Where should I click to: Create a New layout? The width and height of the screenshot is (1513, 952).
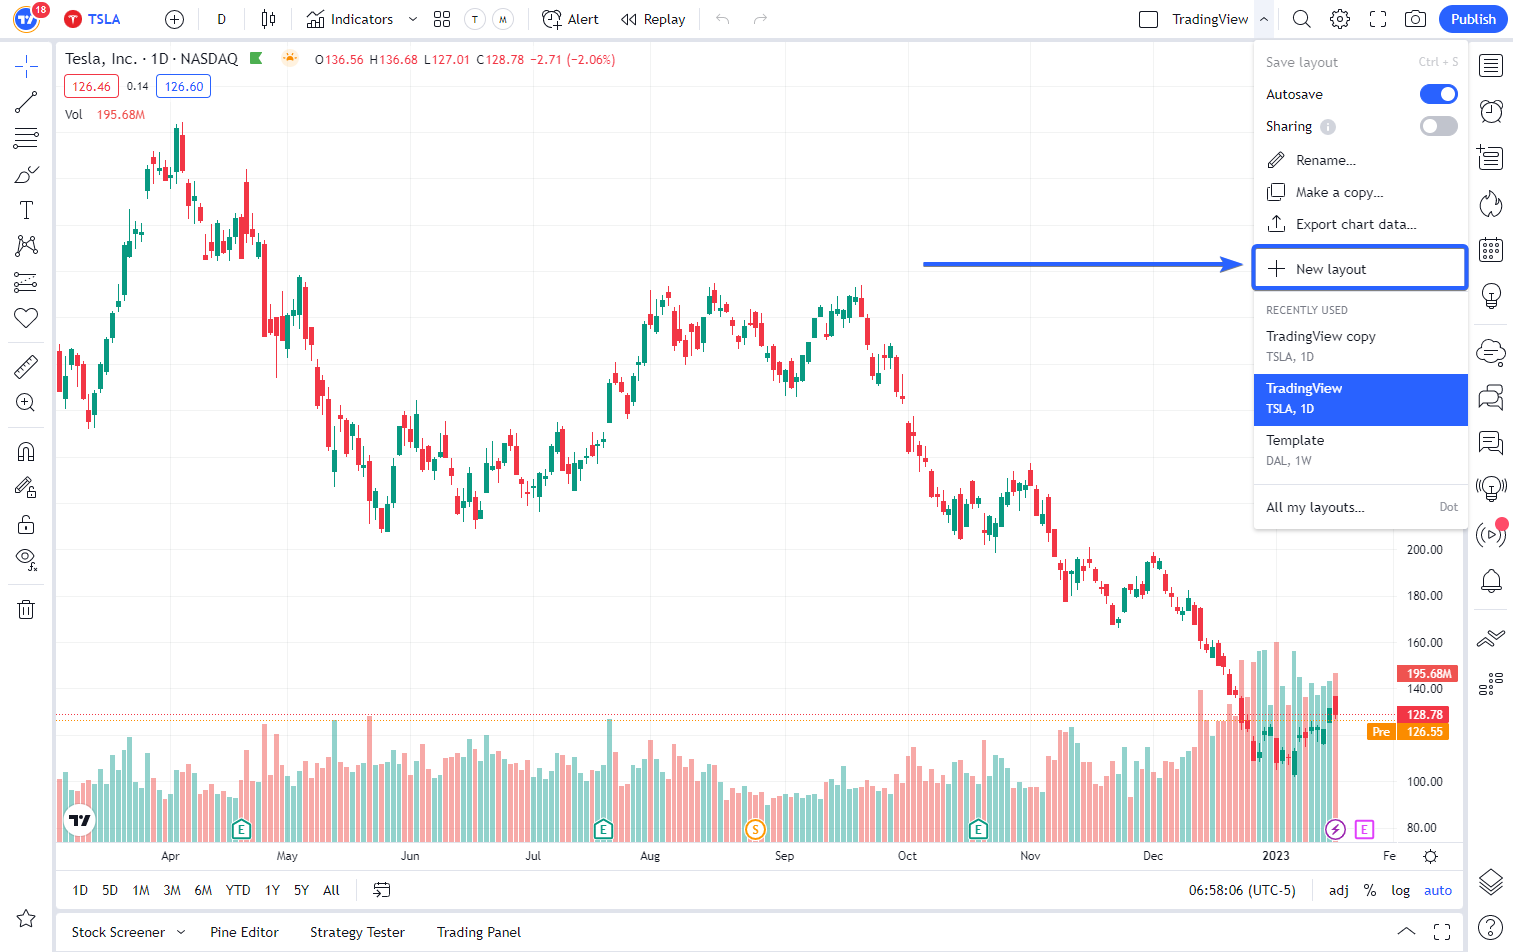[x=1360, y=269]
